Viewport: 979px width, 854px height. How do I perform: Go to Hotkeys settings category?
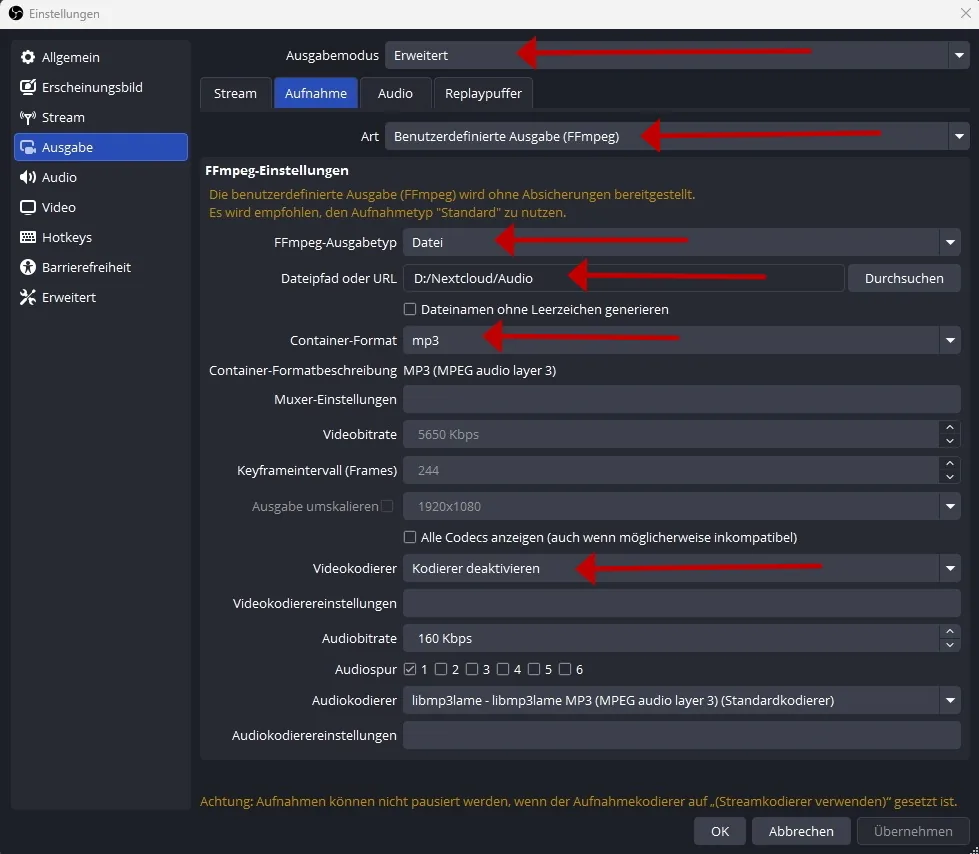[101, 237]
